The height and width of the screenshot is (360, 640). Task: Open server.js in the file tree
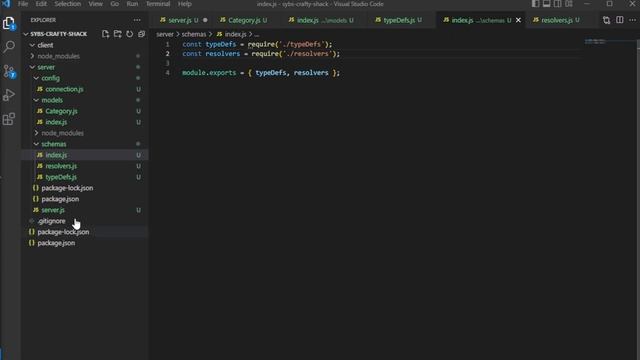(53, 210)
